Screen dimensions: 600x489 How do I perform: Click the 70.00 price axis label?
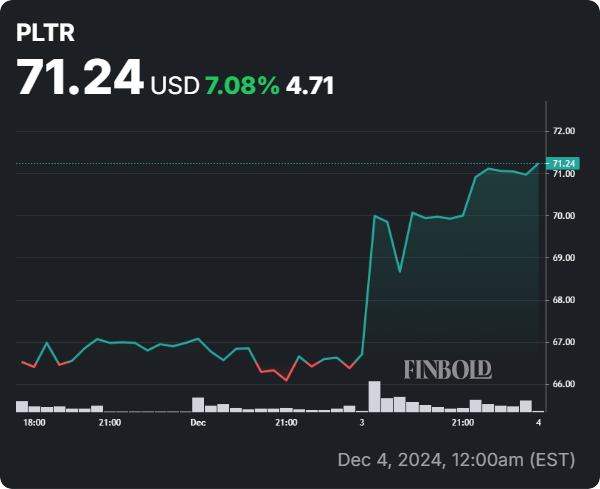coord(564,216)
